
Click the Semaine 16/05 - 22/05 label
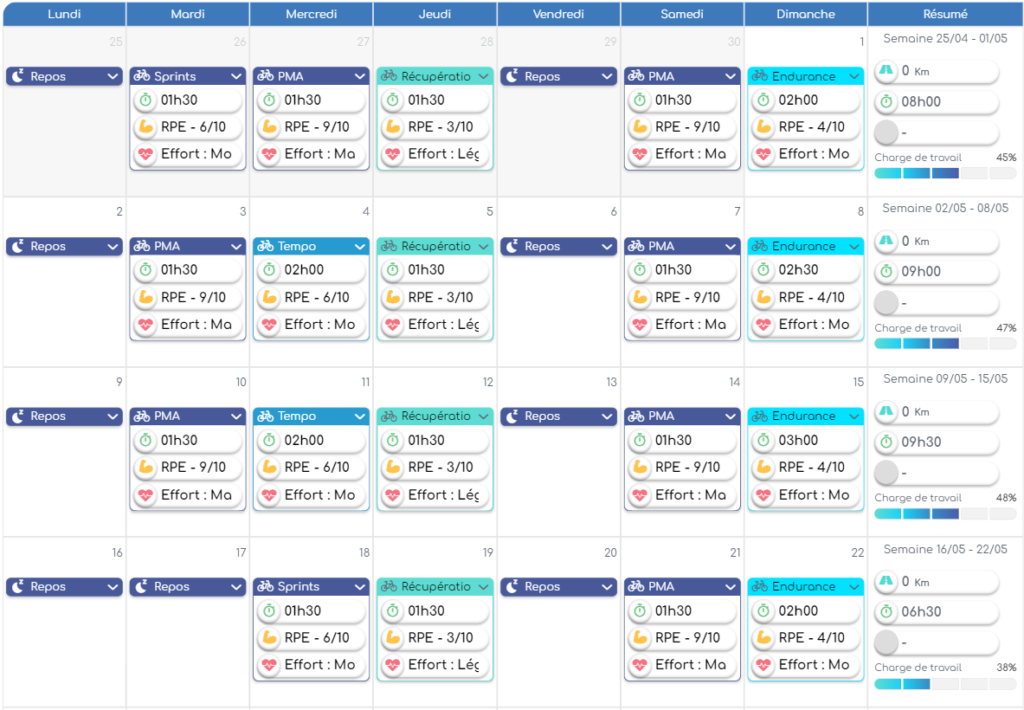[945, 549]
